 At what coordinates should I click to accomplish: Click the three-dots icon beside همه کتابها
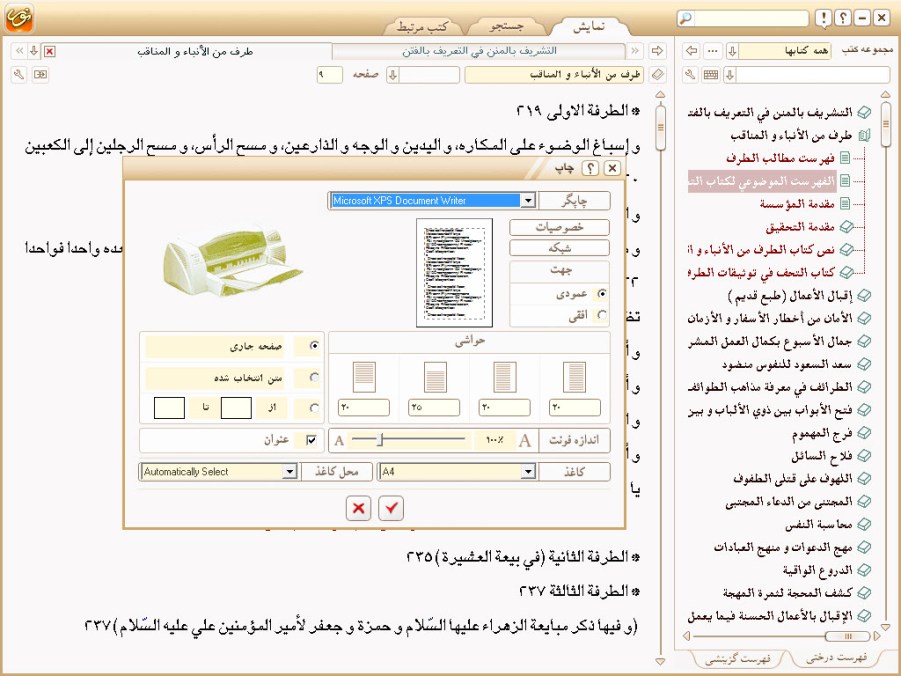[x=713, y=51]
